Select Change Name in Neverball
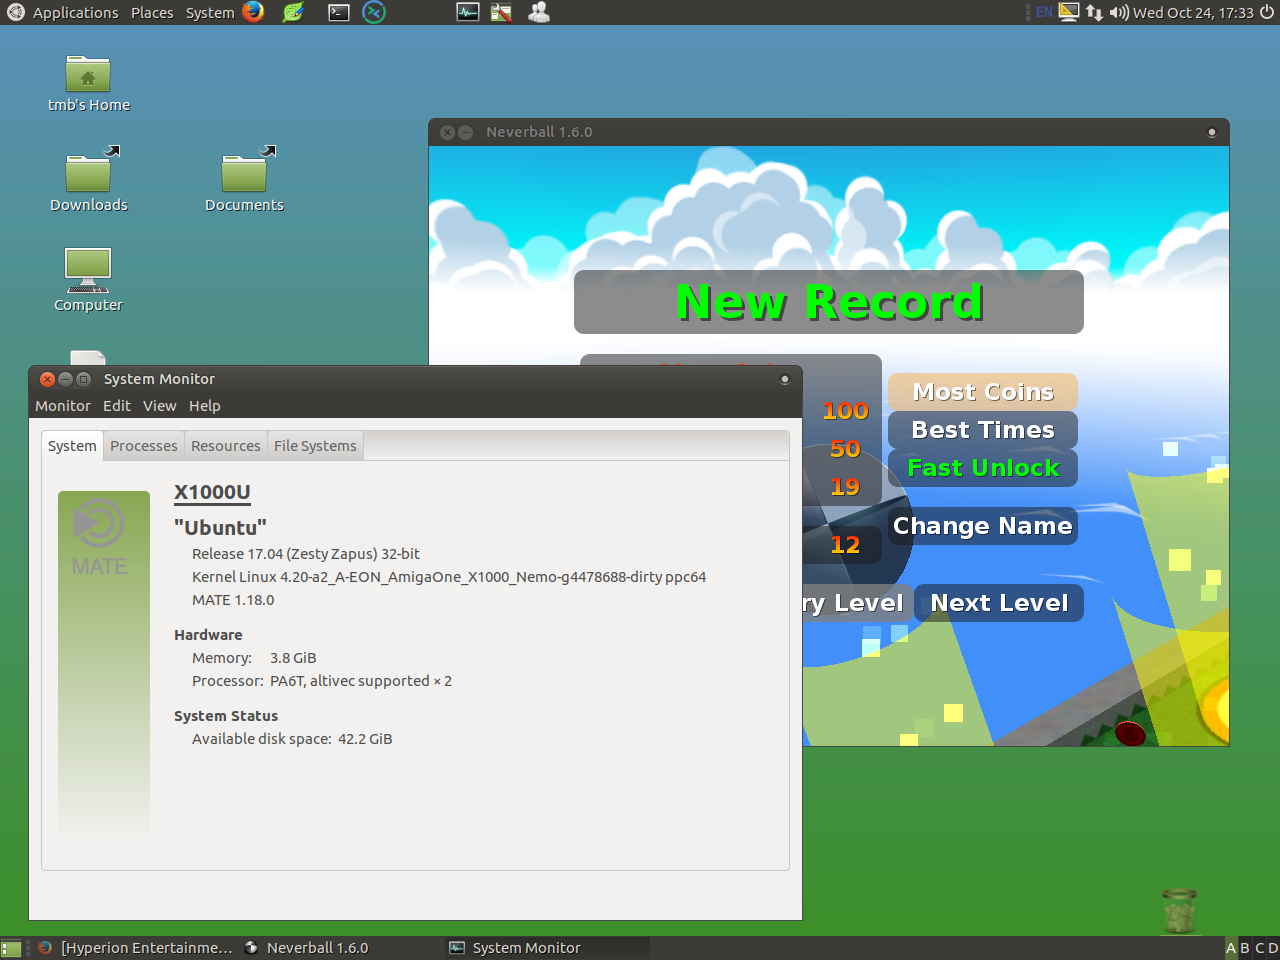This screenshot has height=960, width=1280. [982, 526]
